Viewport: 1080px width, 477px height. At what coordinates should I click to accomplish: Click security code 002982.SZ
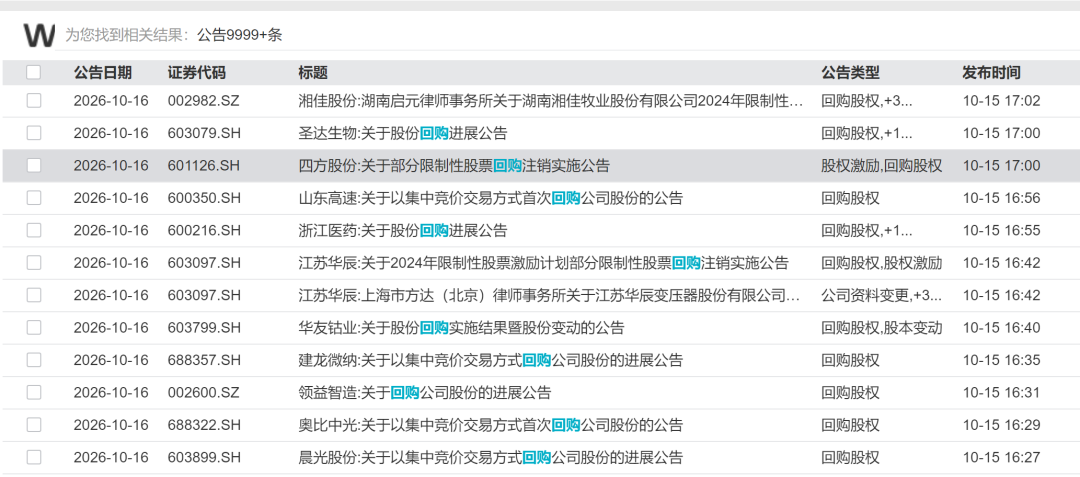click(204, 101)
